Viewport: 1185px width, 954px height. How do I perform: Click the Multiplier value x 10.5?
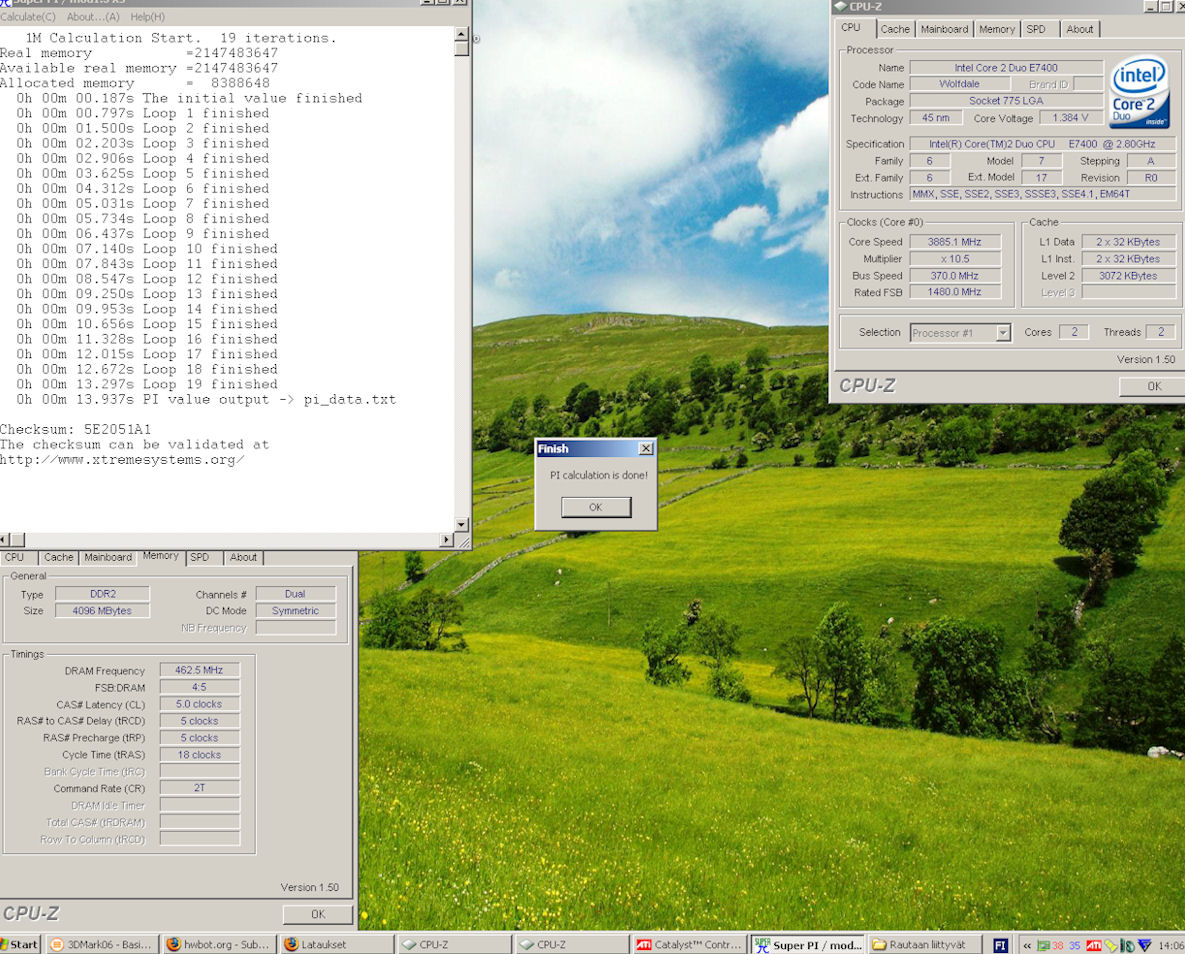954,259
